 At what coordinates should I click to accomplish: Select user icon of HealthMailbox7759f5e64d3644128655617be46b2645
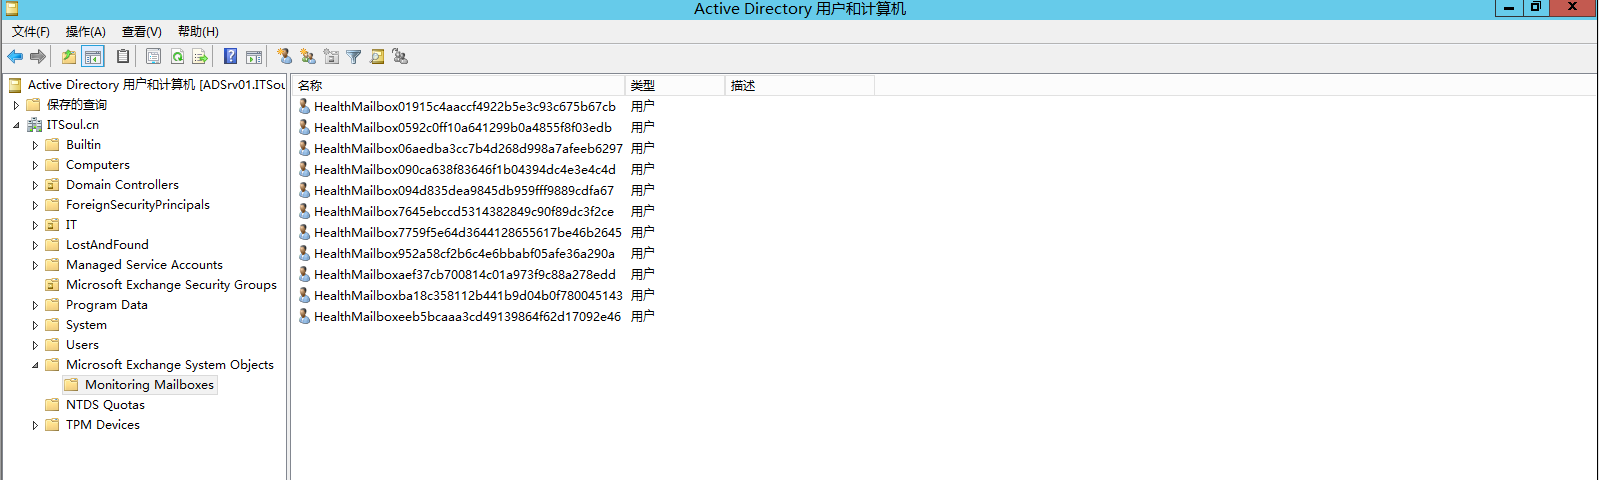point(305,232)
